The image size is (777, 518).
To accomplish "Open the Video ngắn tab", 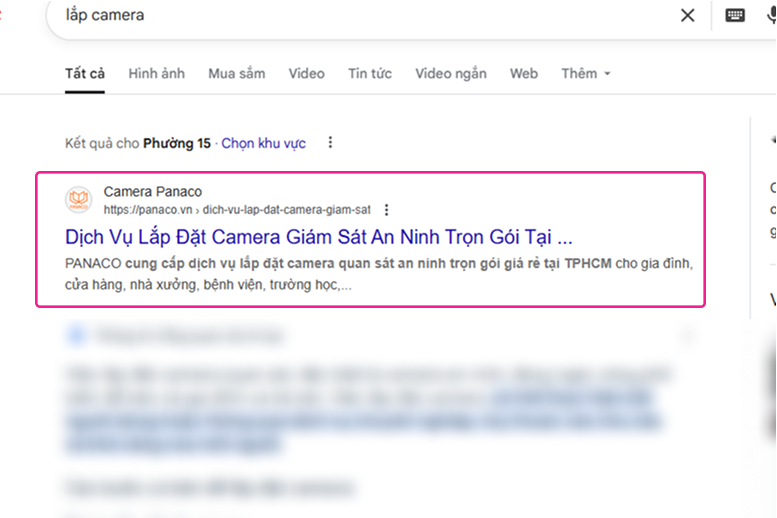I will (x=451, y=74).
